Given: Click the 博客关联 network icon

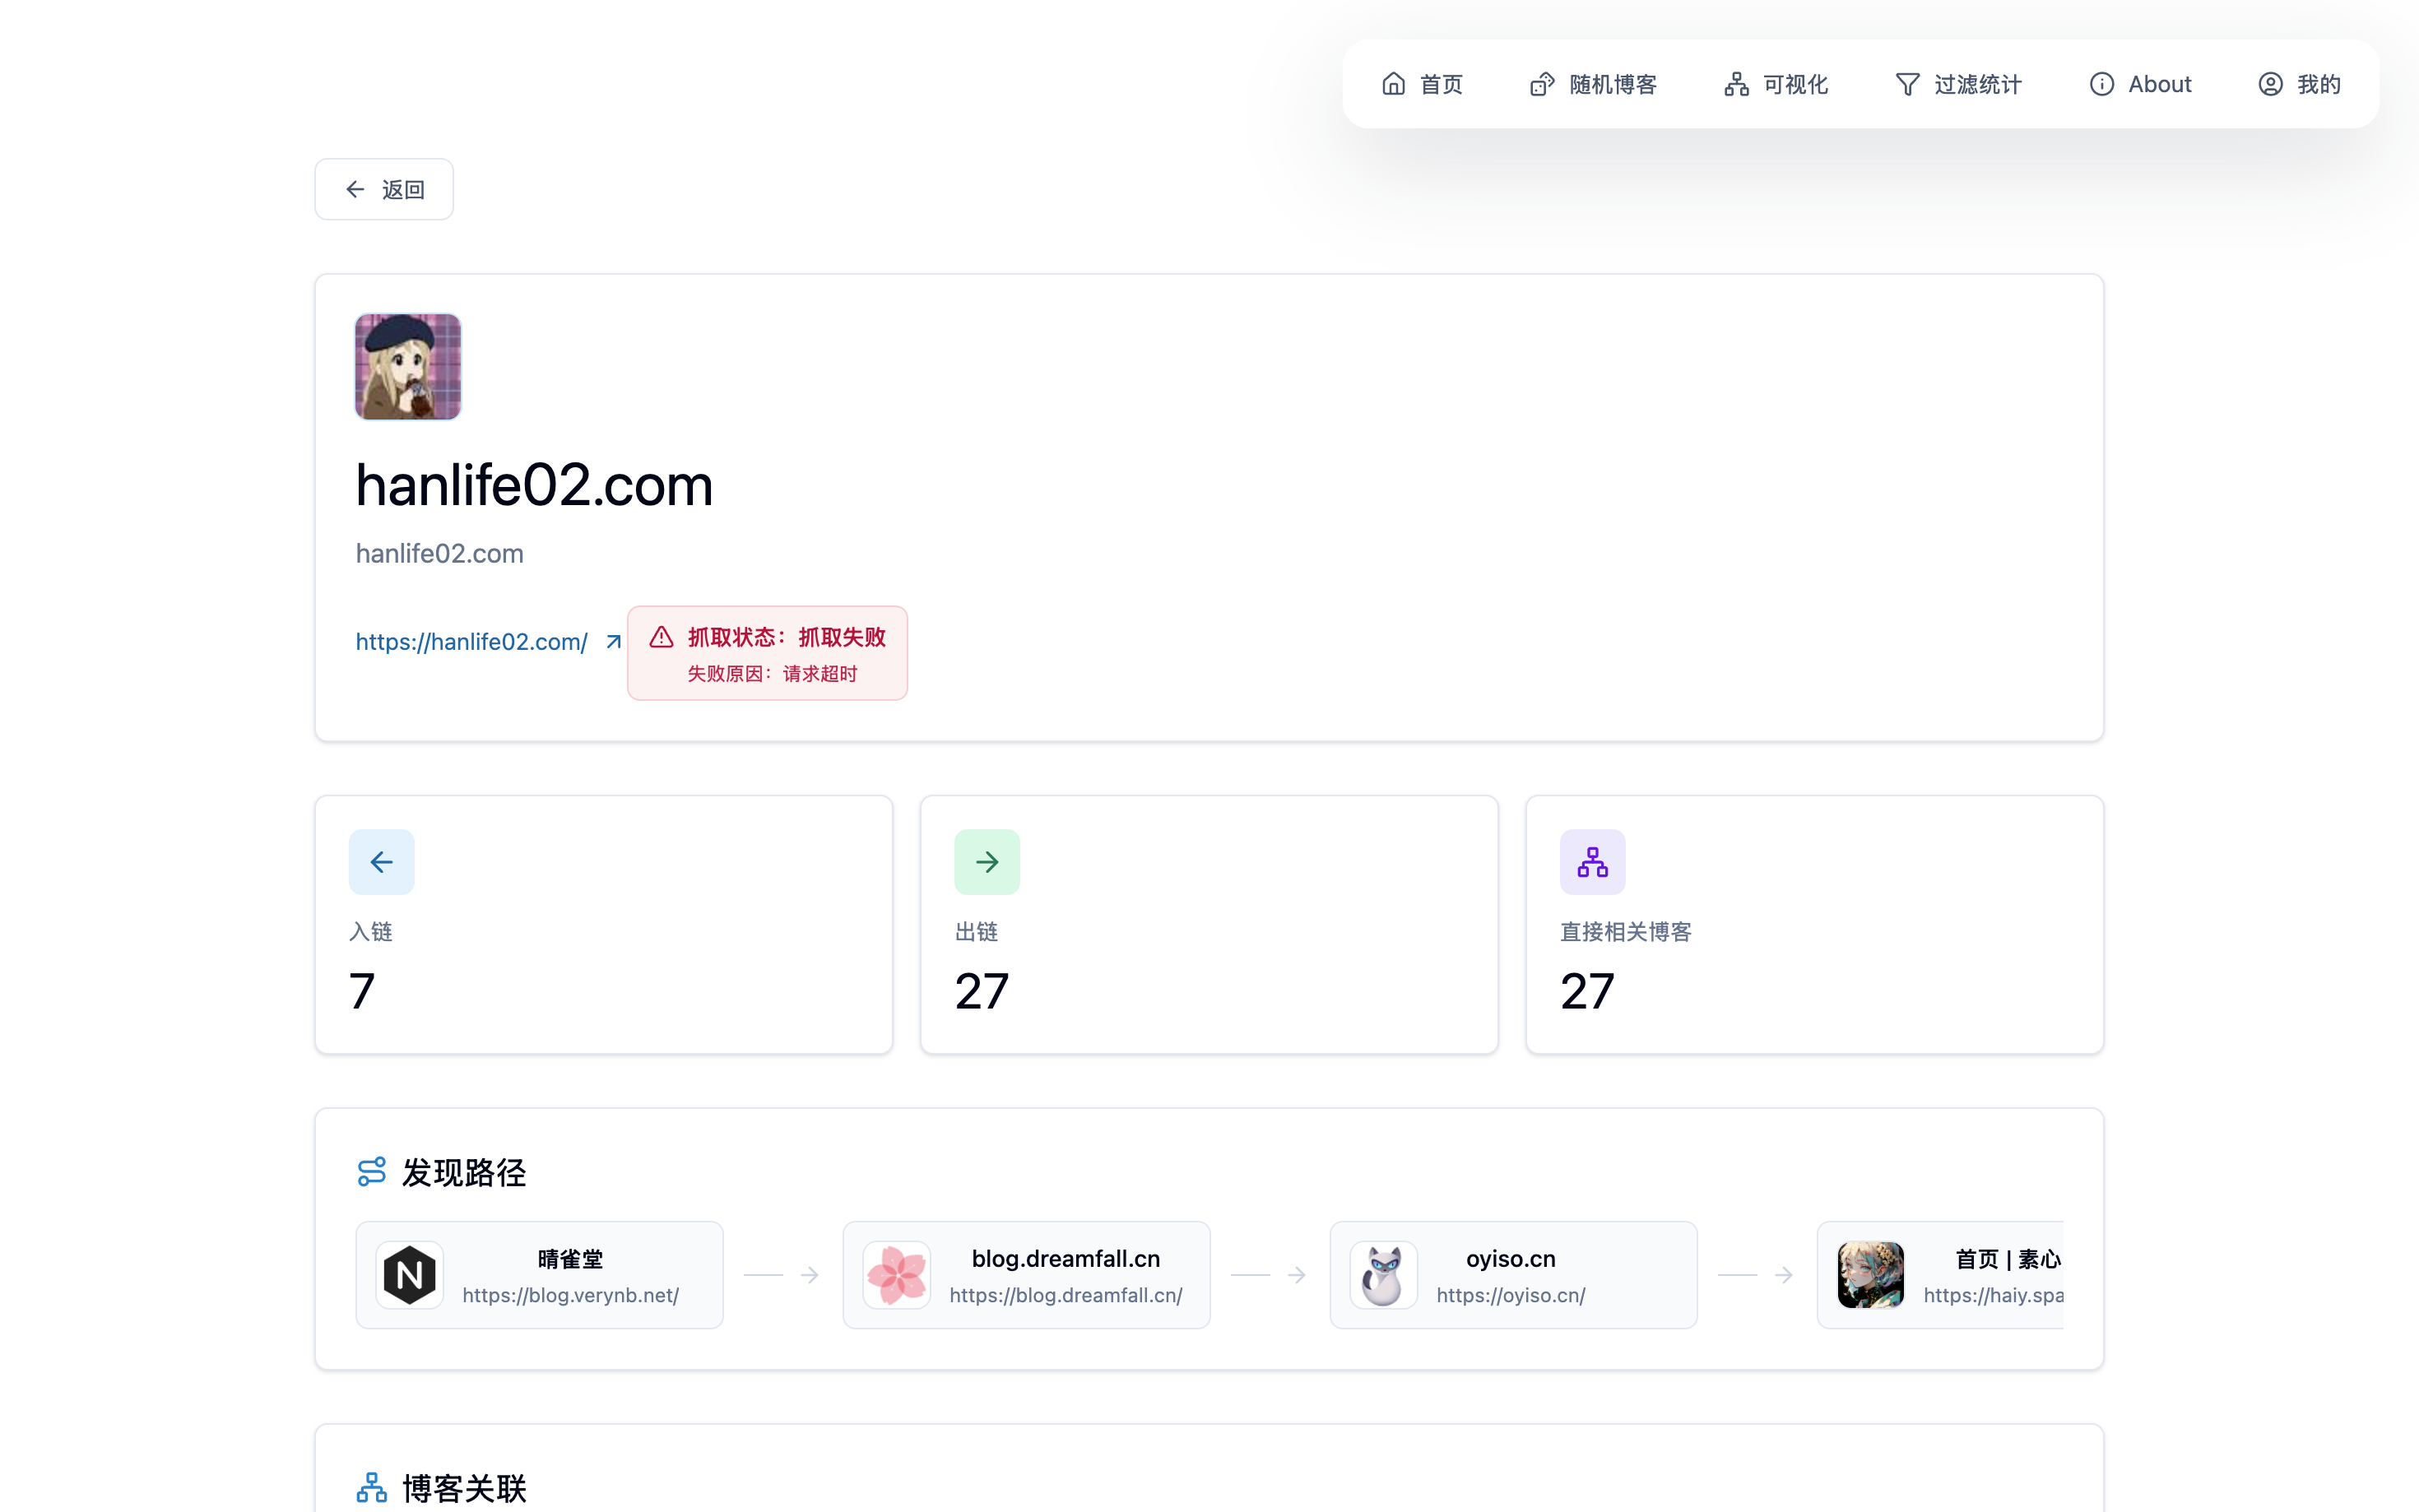Looking at the screenshot, I should click(371, 1488).
